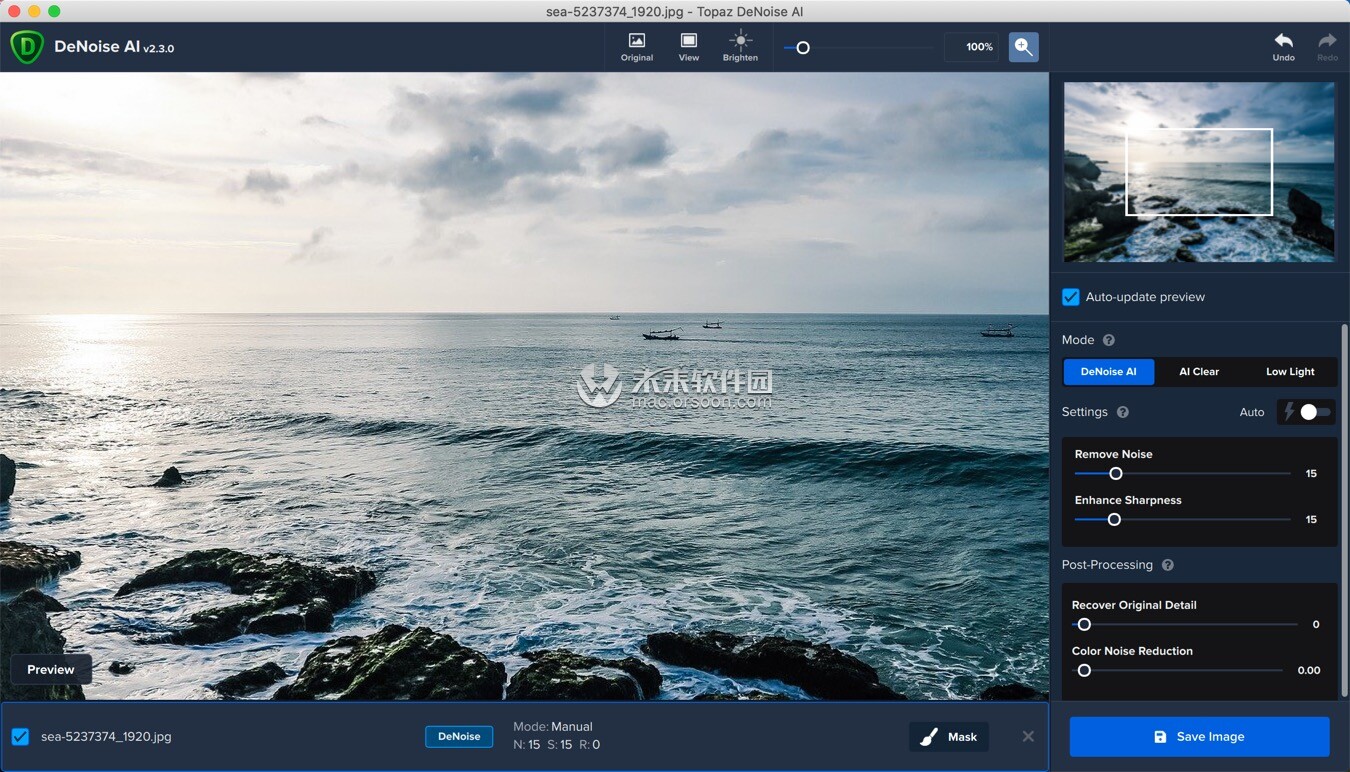Viewport: 1350px width, 772px height.
Task: Click the Mode help question mark
Action: [1109, 339]
